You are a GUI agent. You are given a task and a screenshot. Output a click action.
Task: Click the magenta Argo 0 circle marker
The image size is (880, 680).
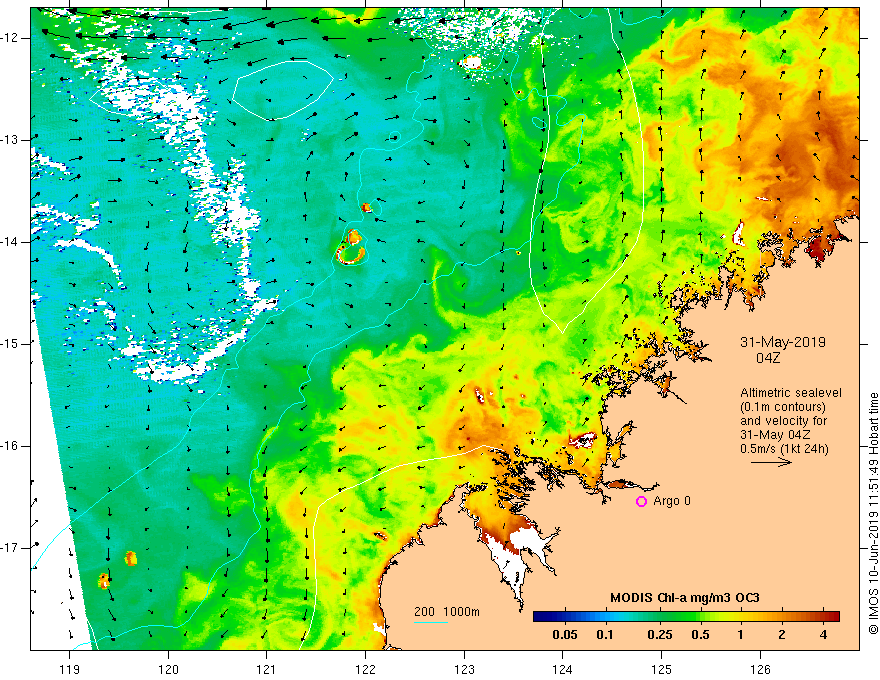(641, 502)
